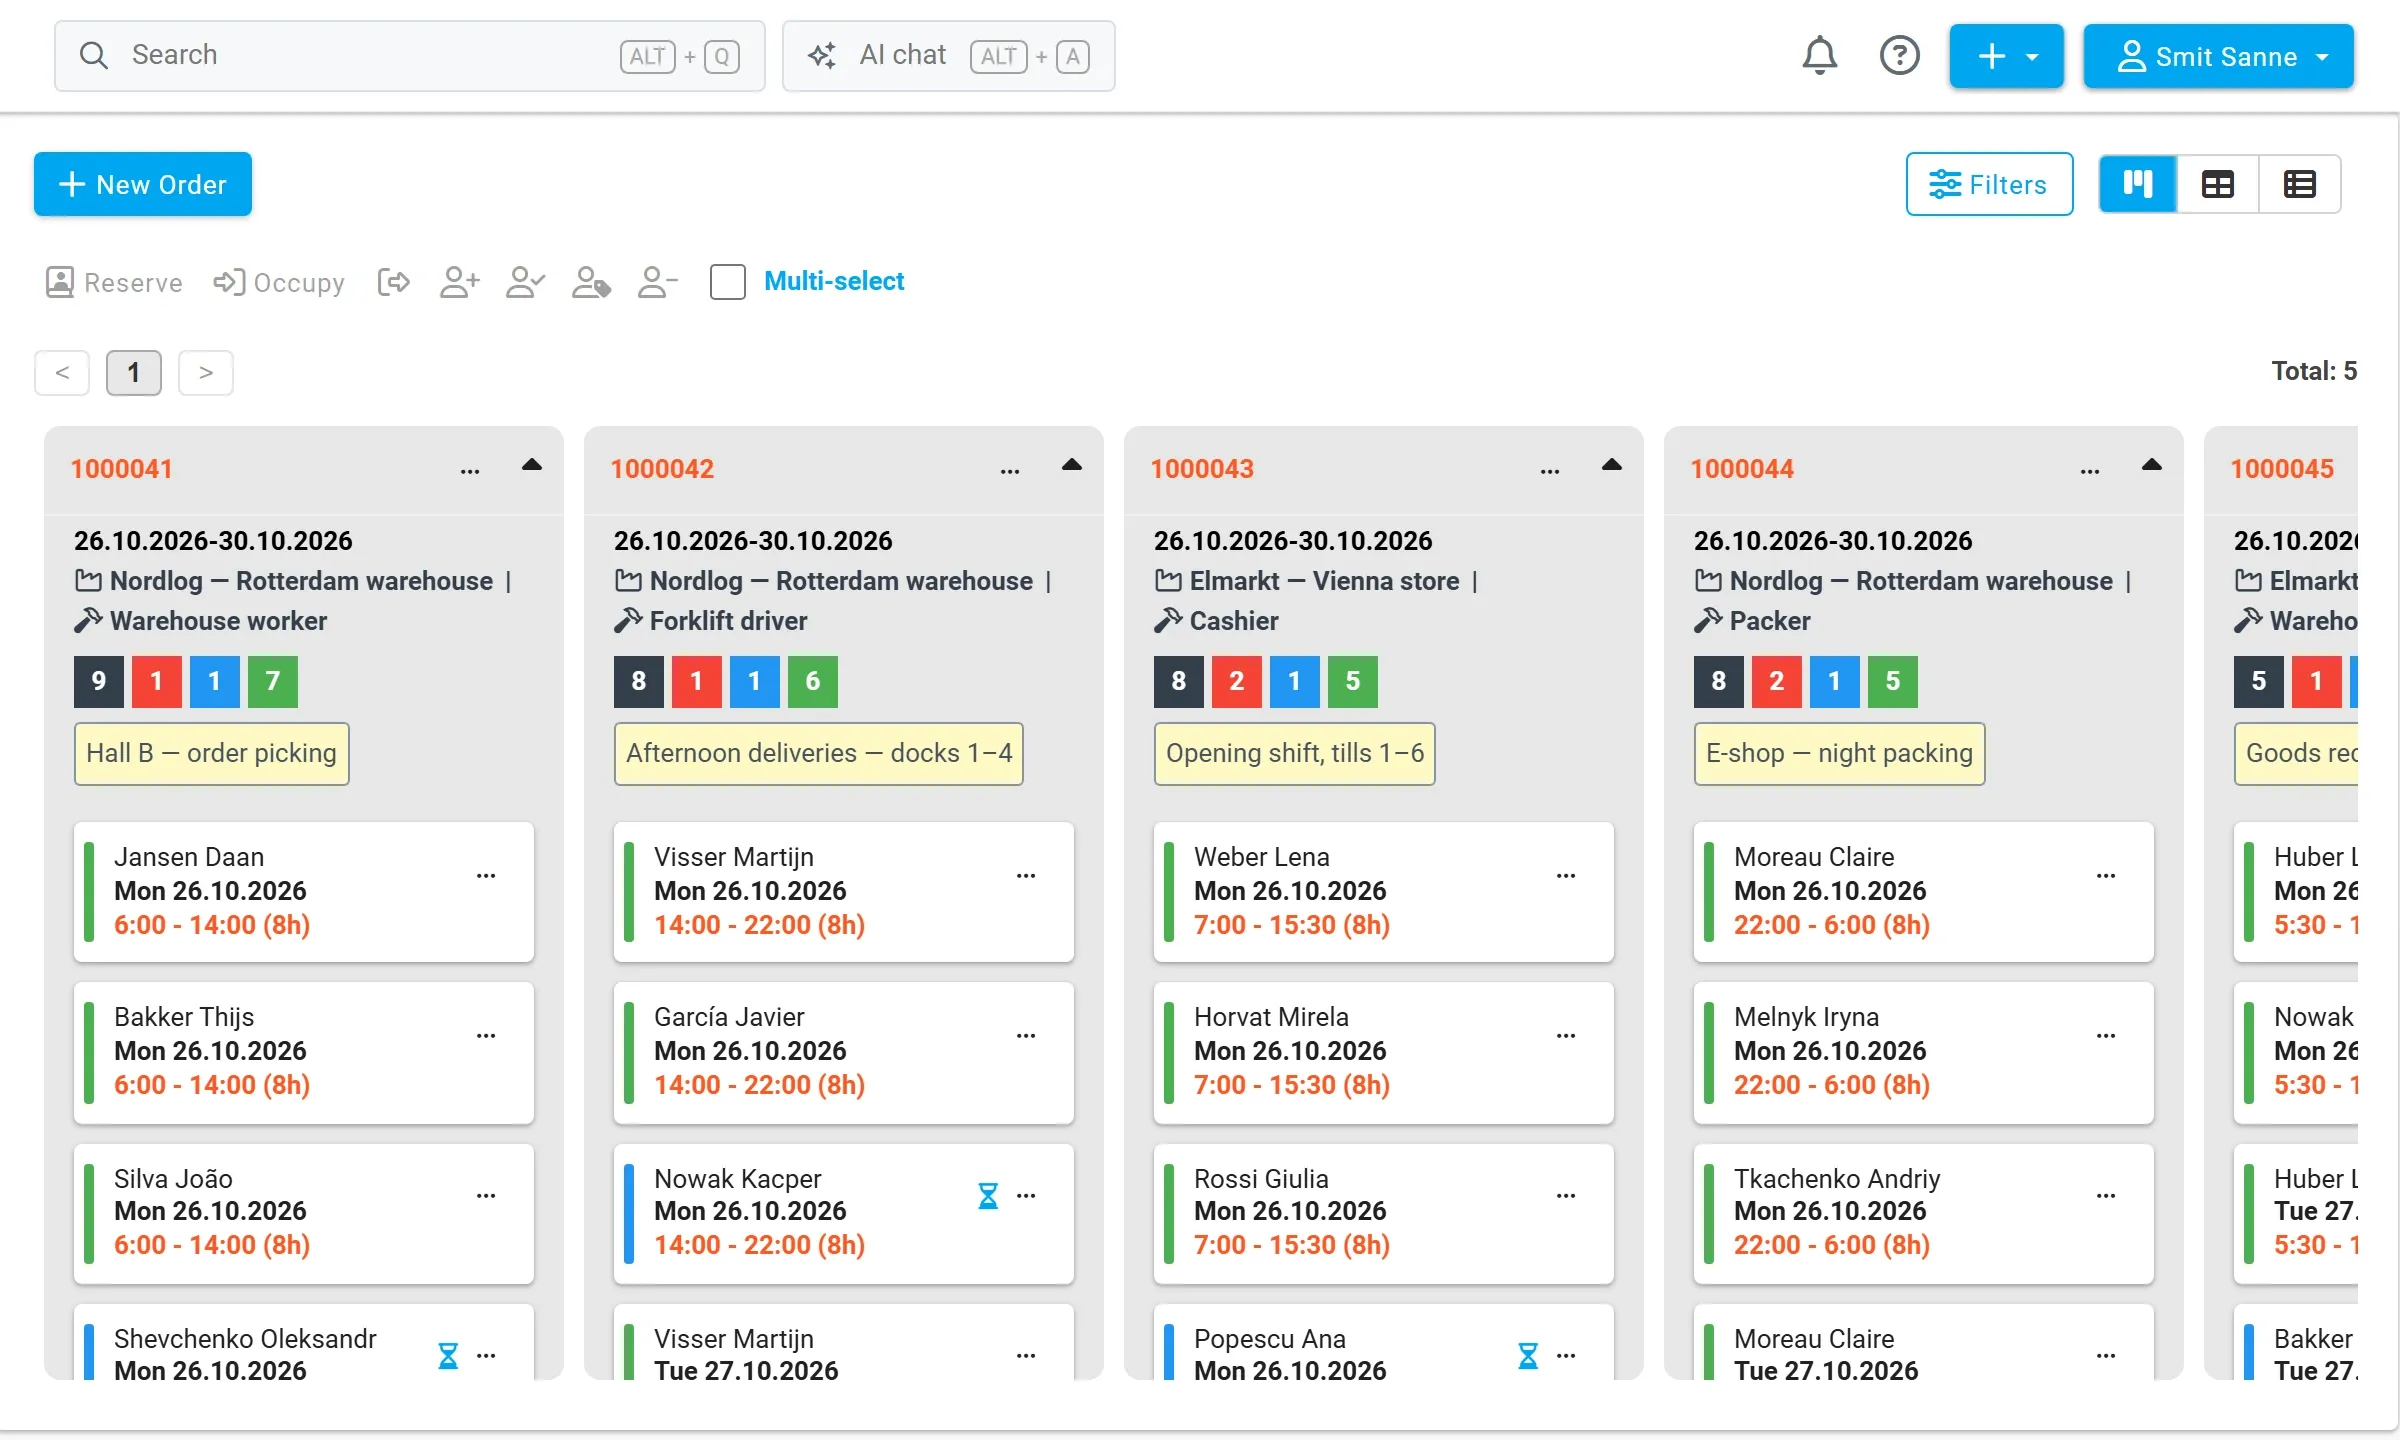The width and height of the screenshot is (2400, 1440).
Task: Open the Smit Sanne user dropdown
Action: point(2218,56)
